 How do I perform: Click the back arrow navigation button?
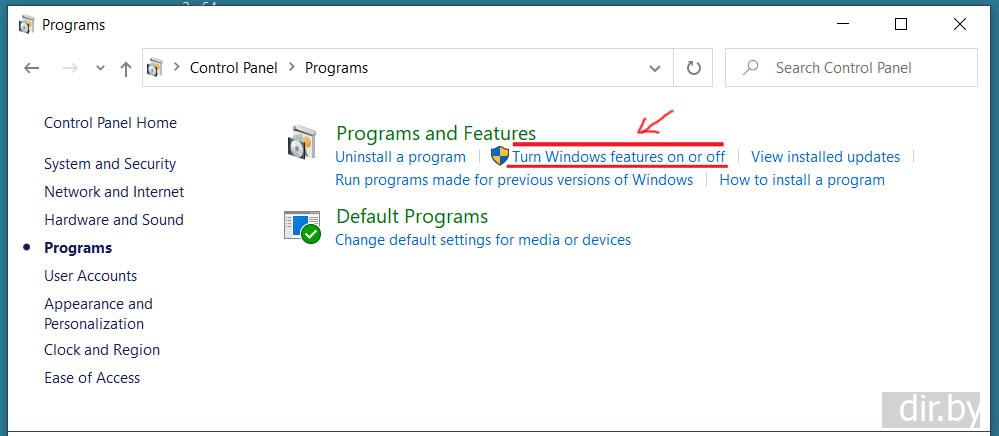[32, 68]
